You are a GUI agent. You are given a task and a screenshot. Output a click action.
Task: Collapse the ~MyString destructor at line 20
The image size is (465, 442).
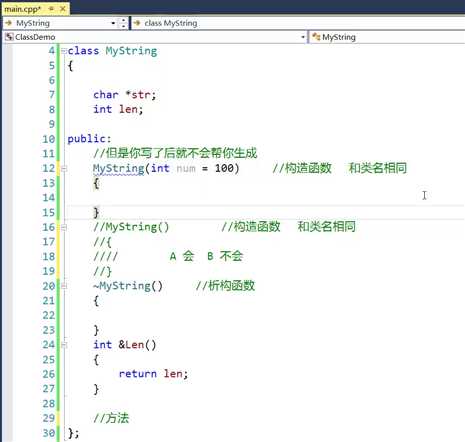tap(64, 286)
